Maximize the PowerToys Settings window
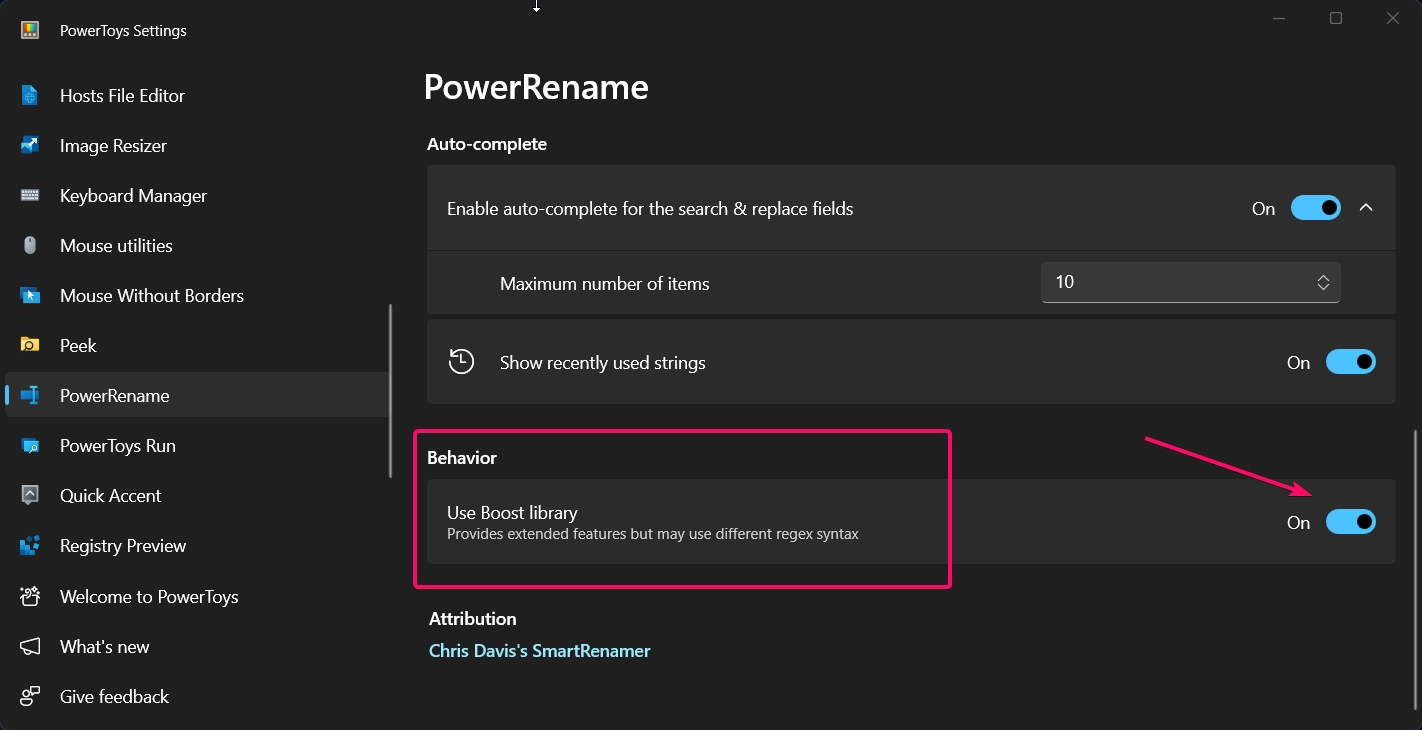This screenshot has height=730, width=1422. click(1336, 18)
